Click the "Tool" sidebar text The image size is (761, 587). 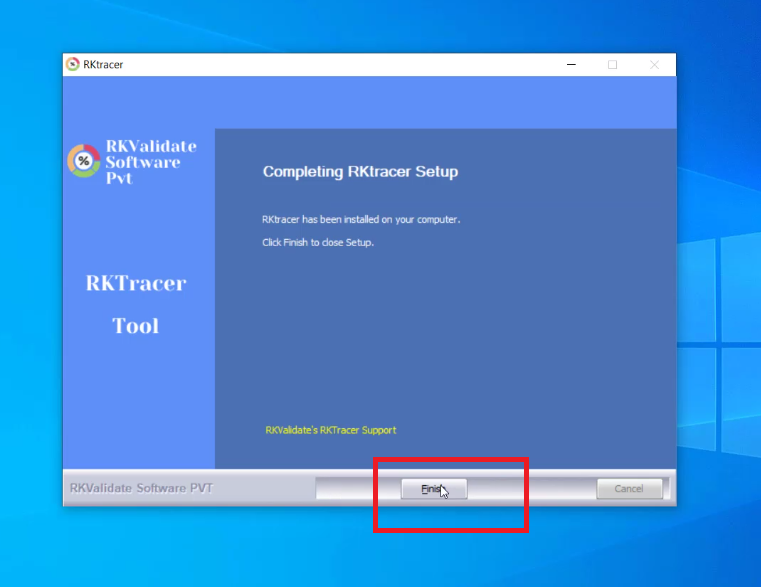[x=135, y=326]
